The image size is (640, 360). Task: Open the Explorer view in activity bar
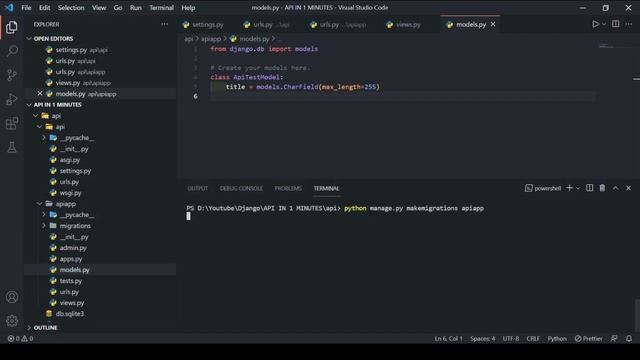coord(12,27)
